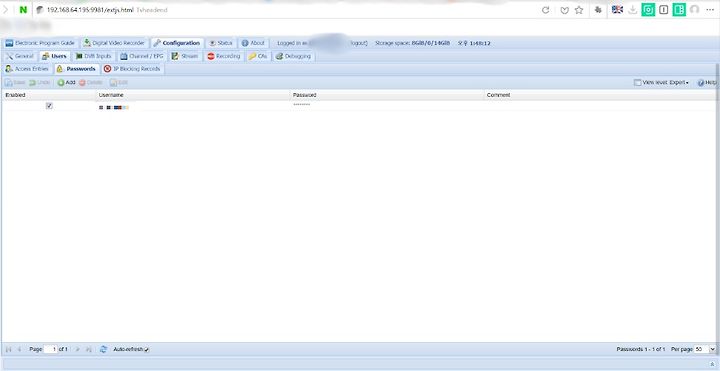Go to the last page of results
This screenshot has width=720, height=371.
pyautogui.click(x=89, y=349)
